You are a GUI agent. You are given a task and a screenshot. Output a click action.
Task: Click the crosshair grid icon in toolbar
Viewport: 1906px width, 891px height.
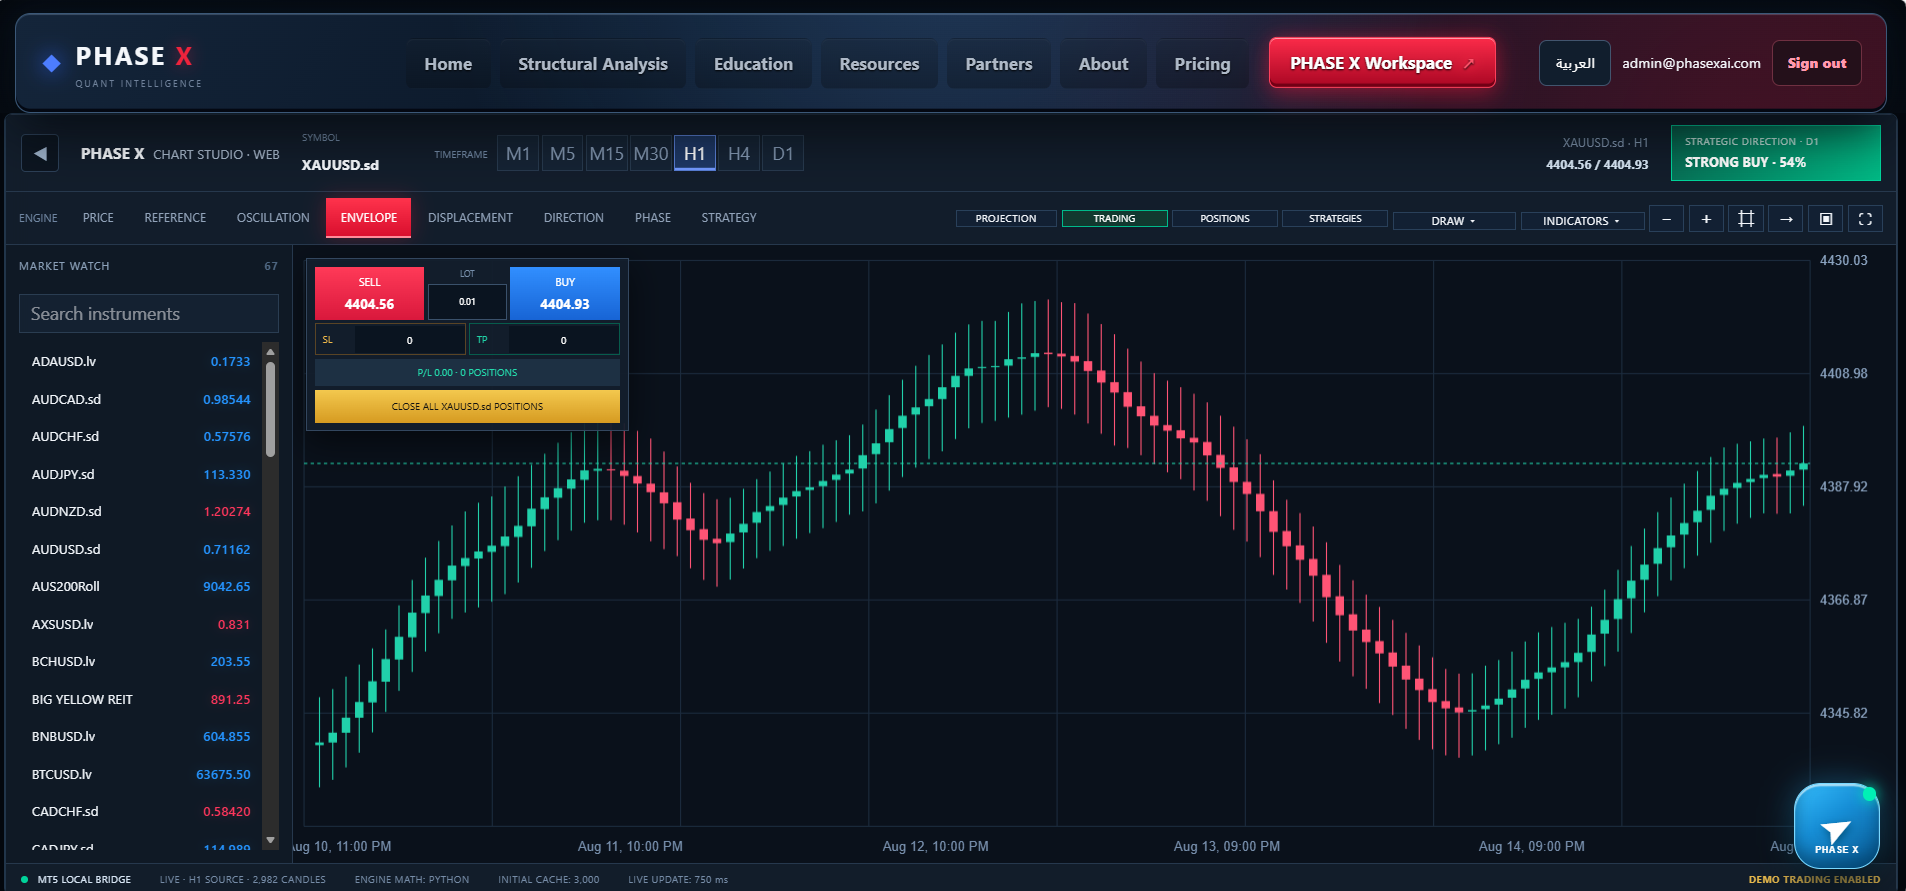(x=1746, y=219)
